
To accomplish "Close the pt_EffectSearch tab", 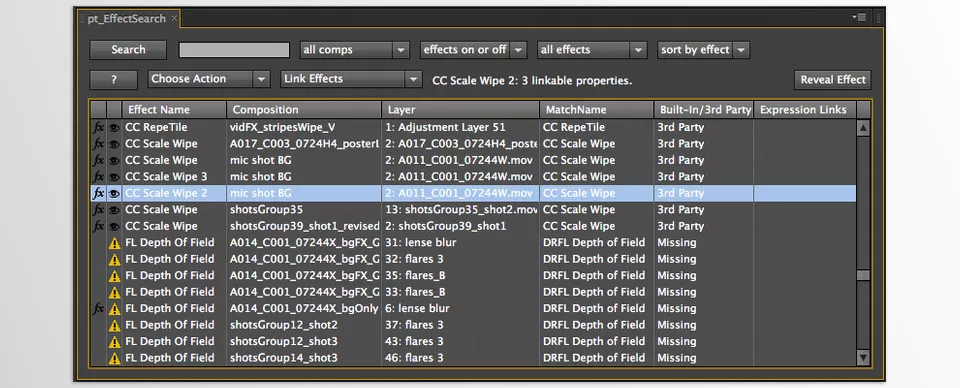I will click(x=174, y=18).
